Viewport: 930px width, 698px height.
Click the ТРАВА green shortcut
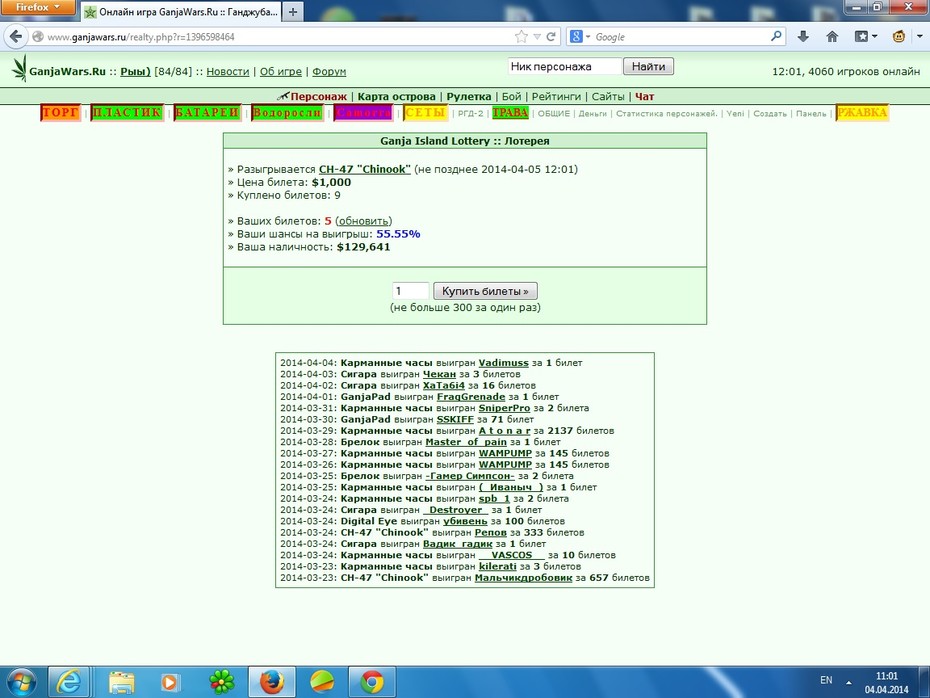coord(510,113)
